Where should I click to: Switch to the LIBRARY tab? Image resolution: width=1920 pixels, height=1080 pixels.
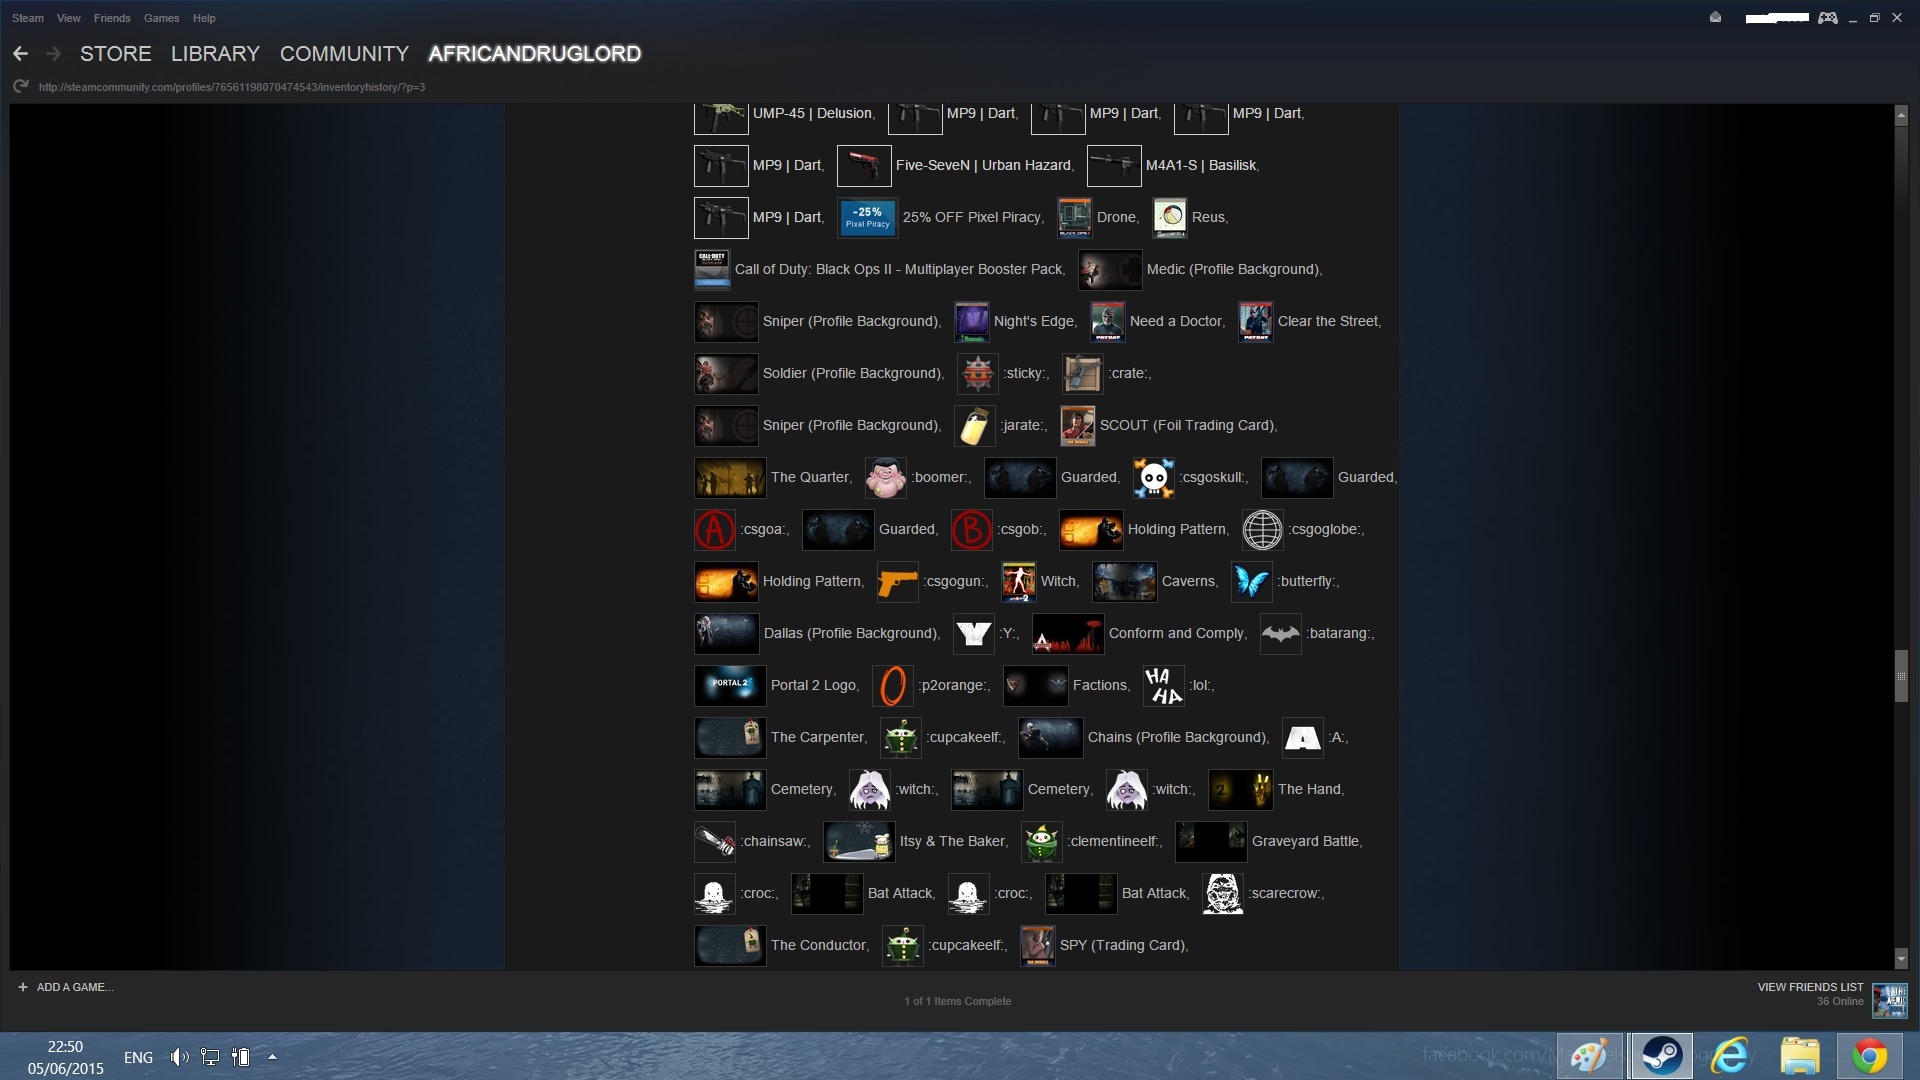[215, 54]
